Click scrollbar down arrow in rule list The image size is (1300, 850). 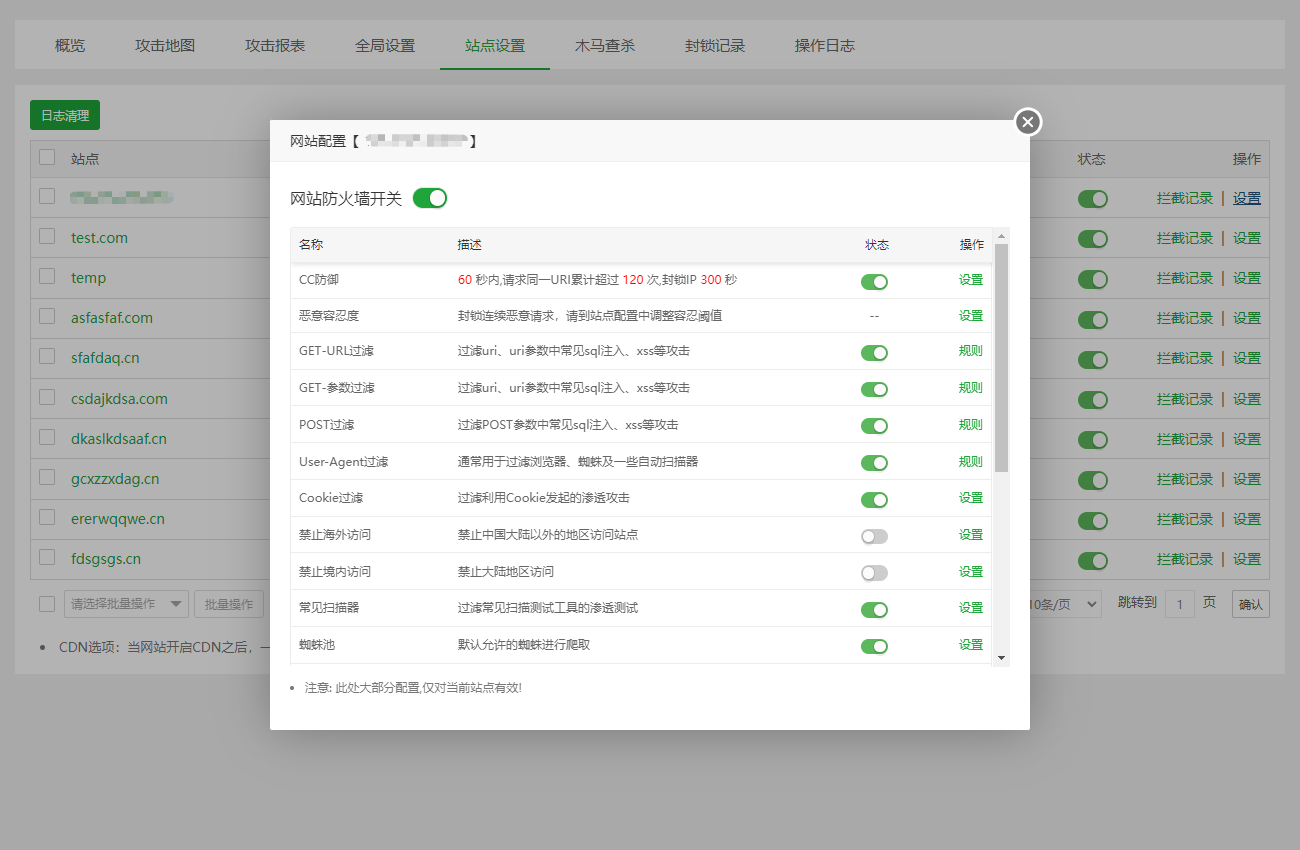[x=1001, y=657]
